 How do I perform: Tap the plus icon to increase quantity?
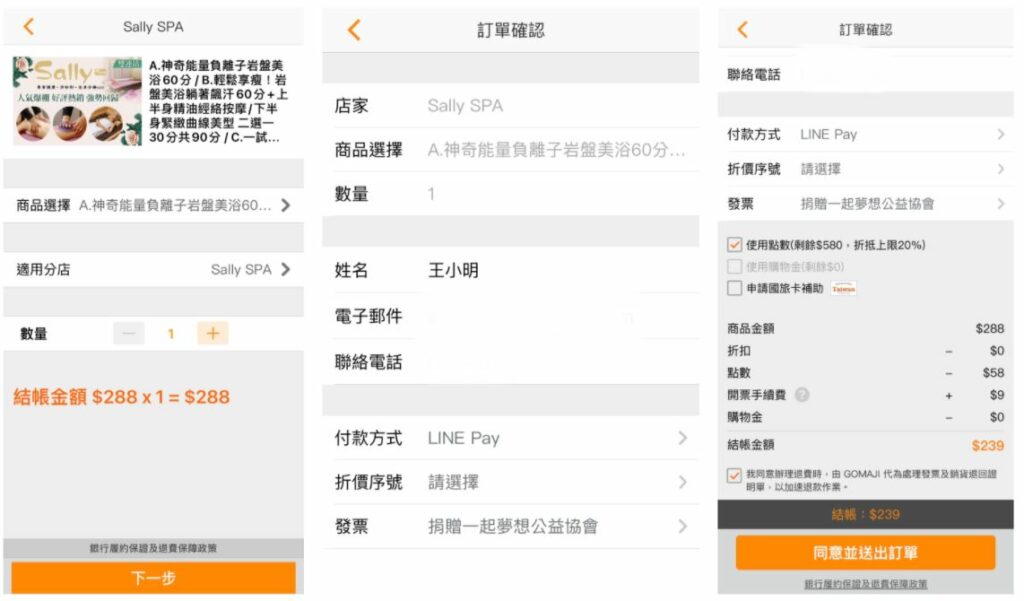tap(212, 333)
